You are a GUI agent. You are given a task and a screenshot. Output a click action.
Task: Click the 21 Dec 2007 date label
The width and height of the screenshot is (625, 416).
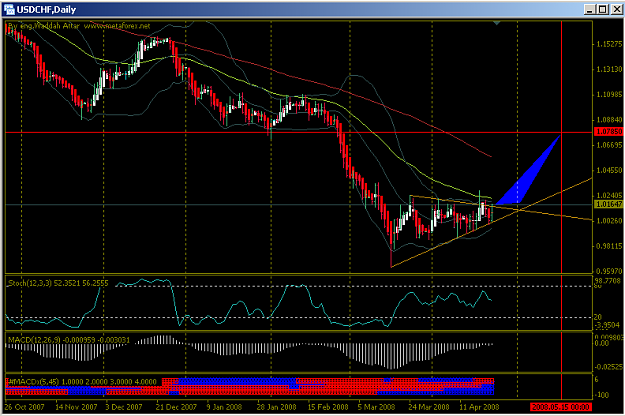coord(176,407)
